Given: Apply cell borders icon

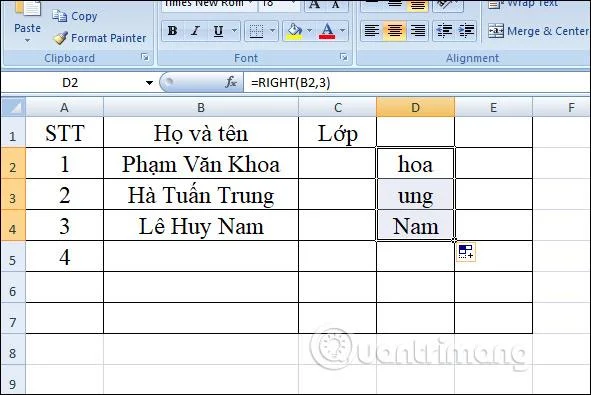Looking at the screenshot, I should (256, 31).
